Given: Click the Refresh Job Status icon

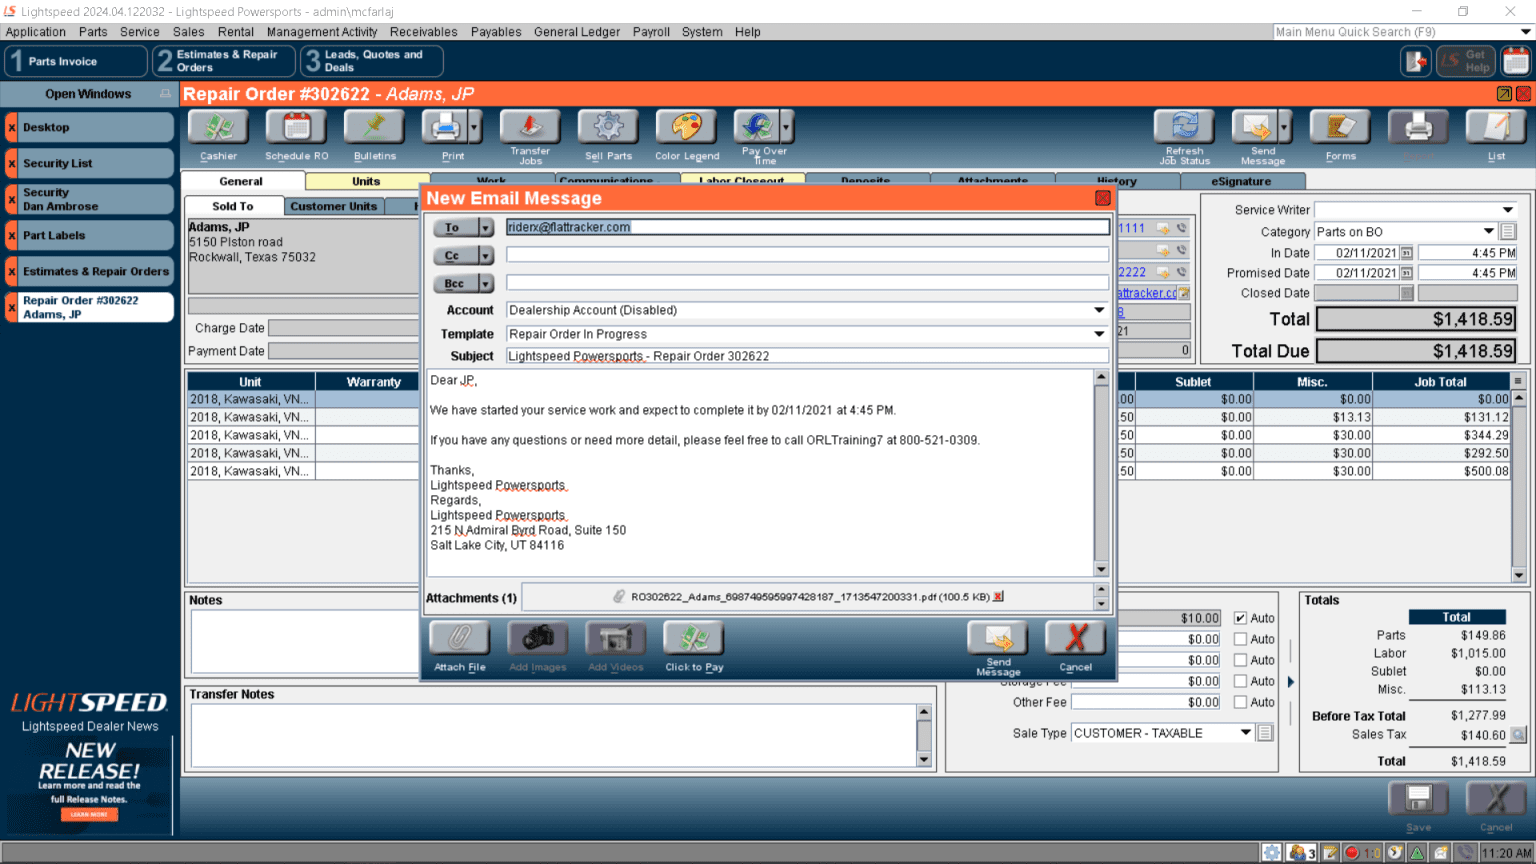Looking at the screenshot, I should click(1184, 128).
